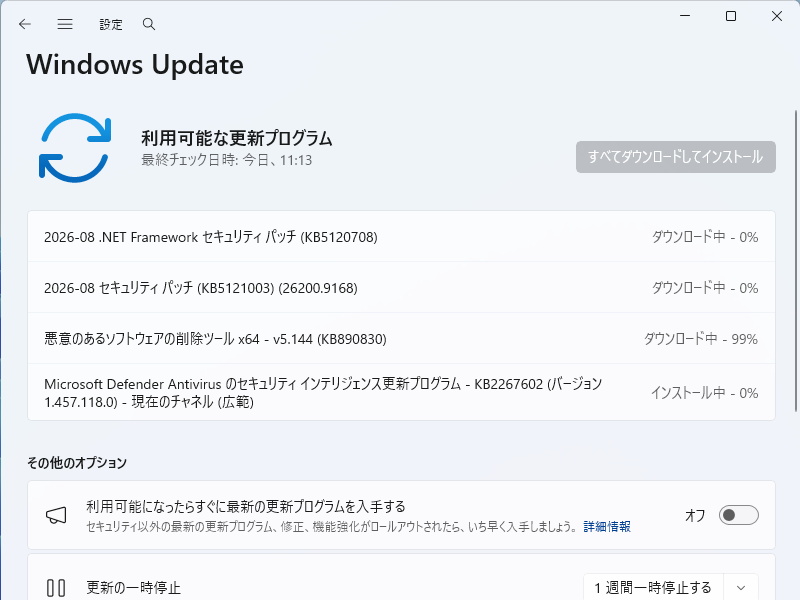Close the Settings window

(777, 16)
